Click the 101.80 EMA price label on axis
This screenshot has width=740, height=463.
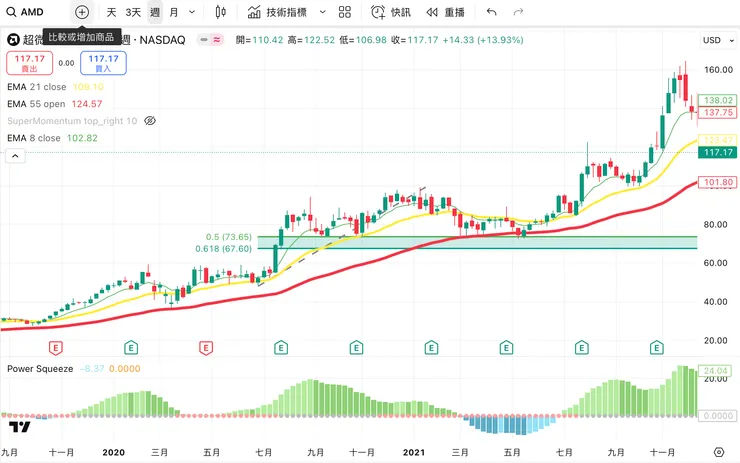coord(717,182)
